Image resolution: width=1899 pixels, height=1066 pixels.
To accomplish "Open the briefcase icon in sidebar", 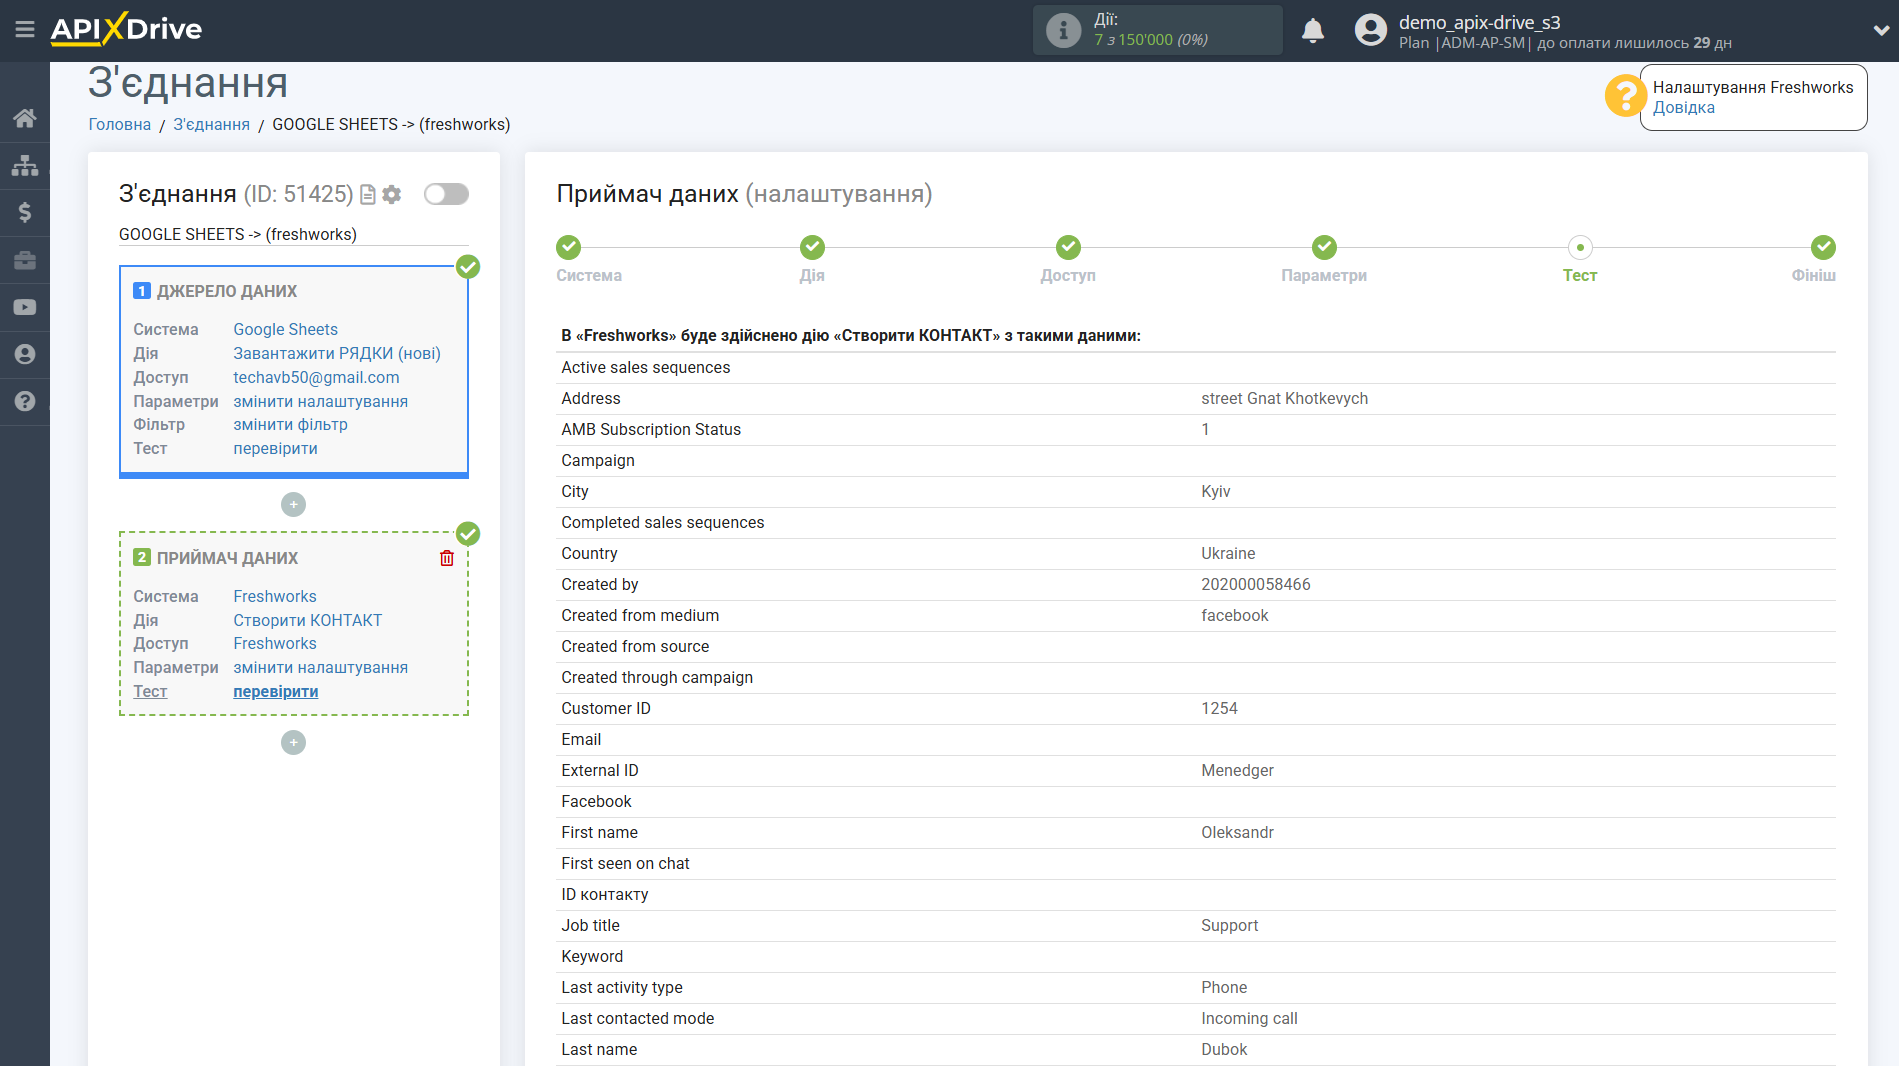I will [x=25, y=260].
